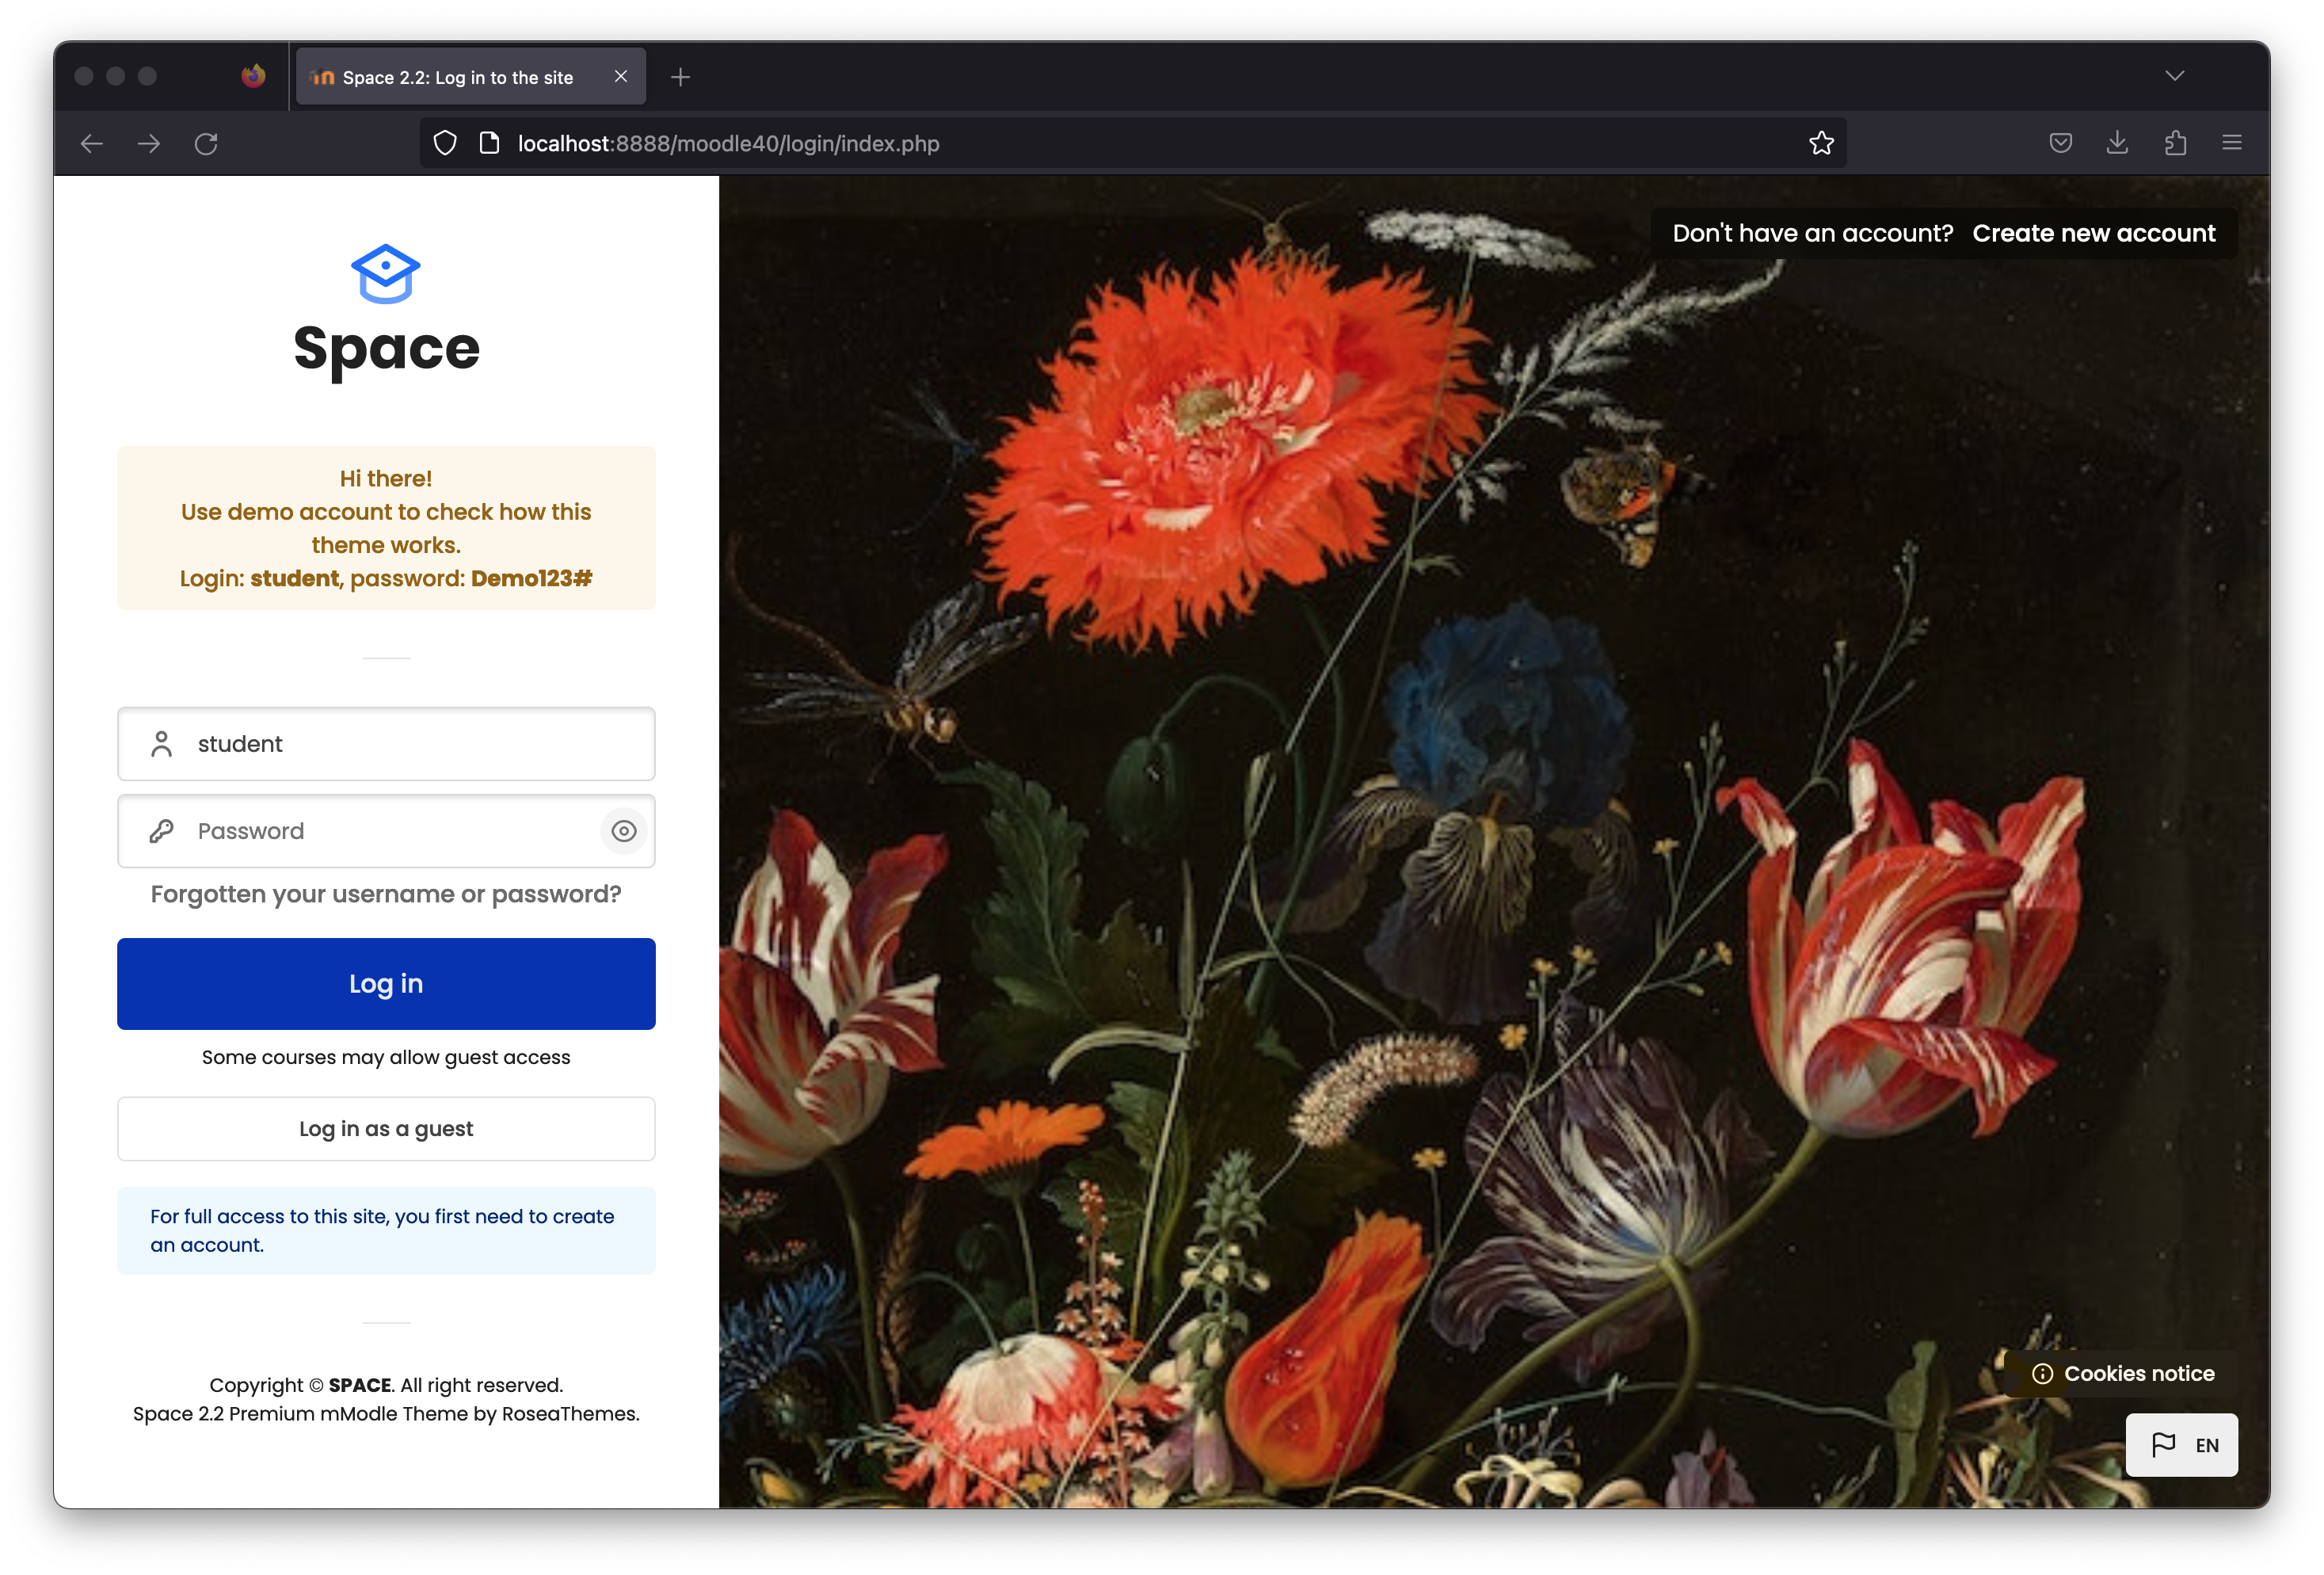
Task: Open the extensions puzzle icon
Action: click(x=2175, y=143)
